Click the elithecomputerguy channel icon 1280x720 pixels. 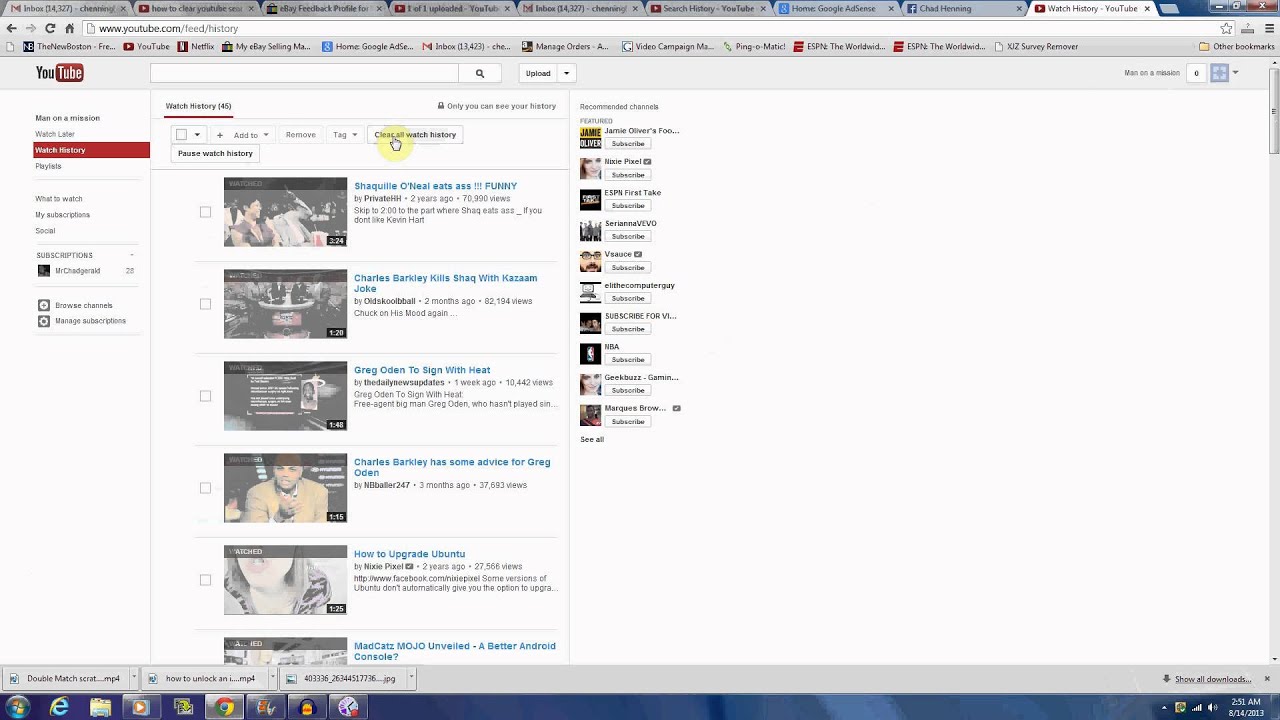point(591,292)
